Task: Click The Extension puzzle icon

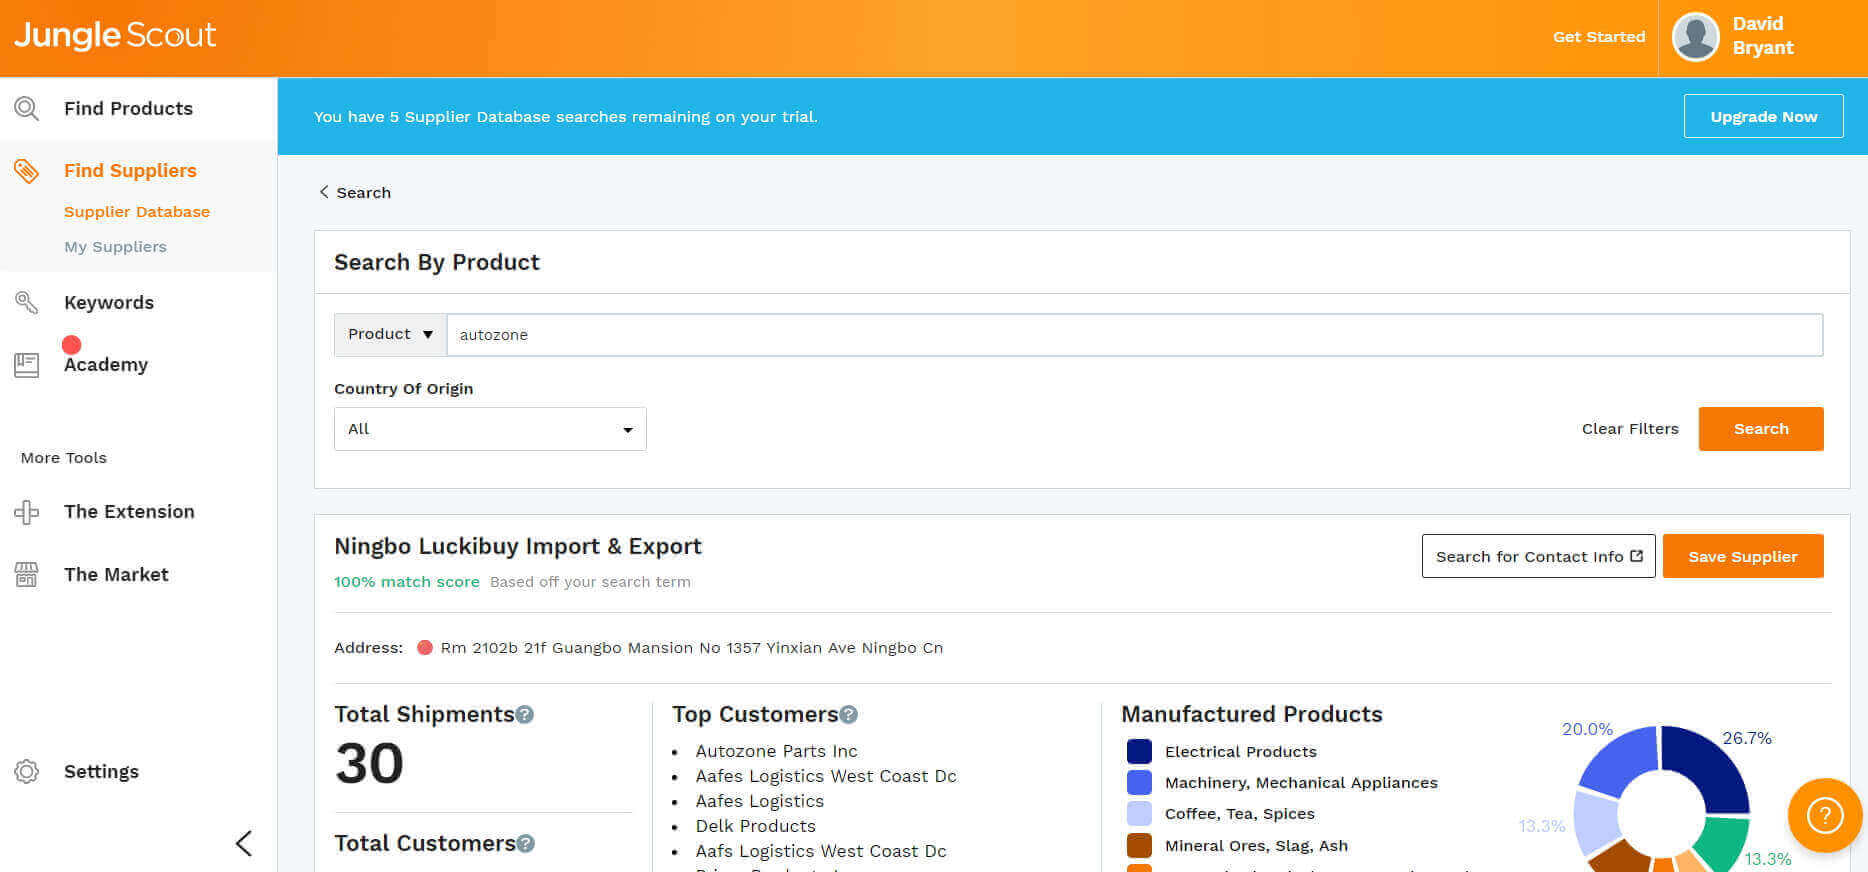Action: click(27, 512)
